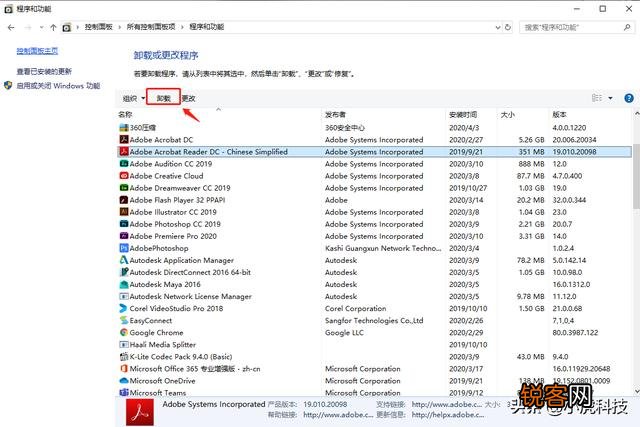Expand the address bar history dropdown

pyautogui.click(x=498, y=27)
